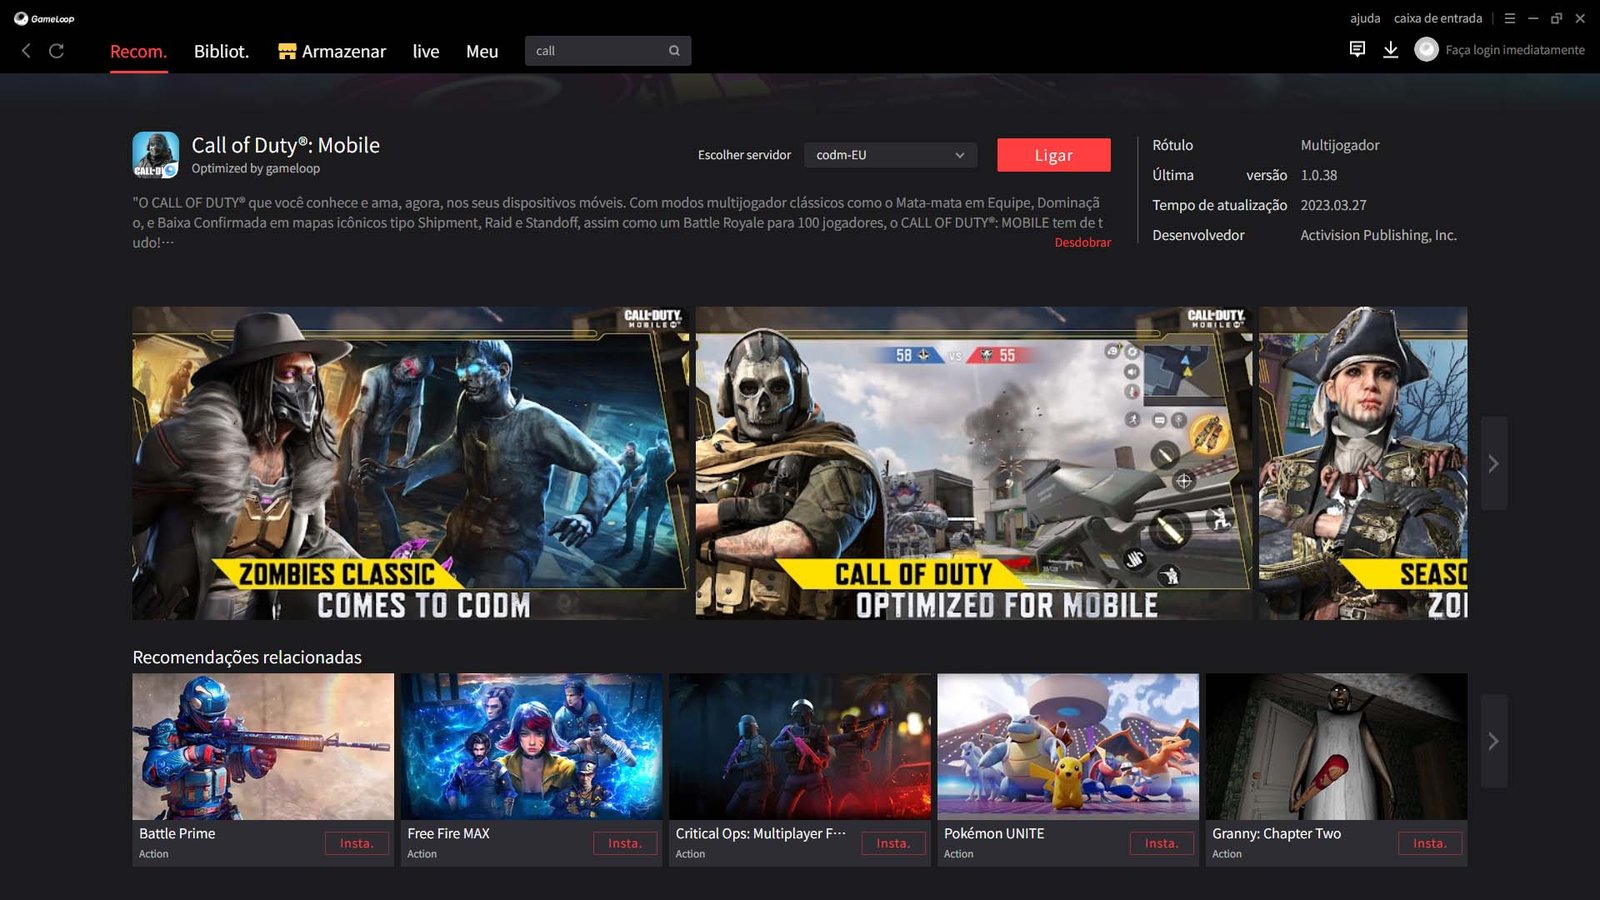
Task: Click the Call of Duty Mobile app icon
Action: click(156, 155)
